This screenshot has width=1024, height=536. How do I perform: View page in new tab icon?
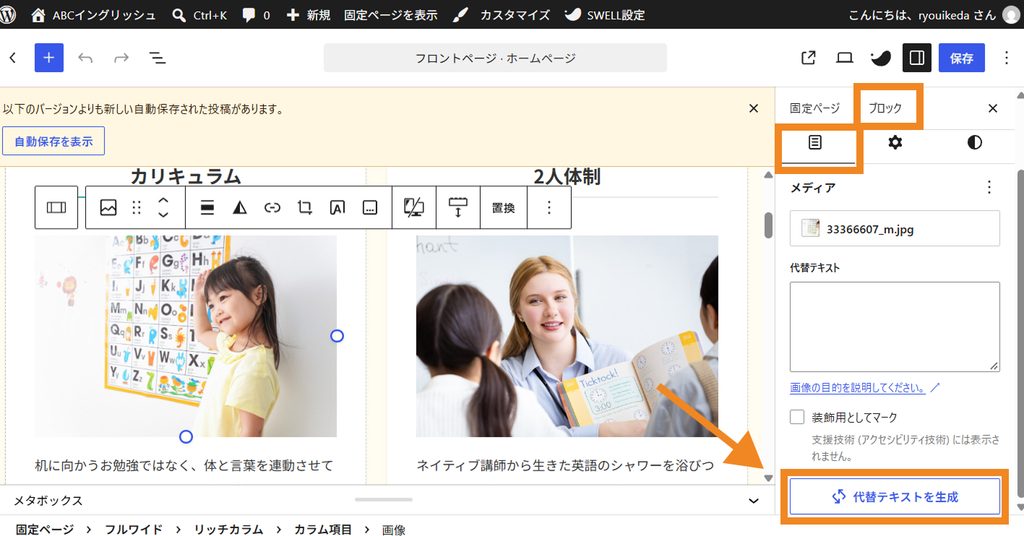pos(808,58)
